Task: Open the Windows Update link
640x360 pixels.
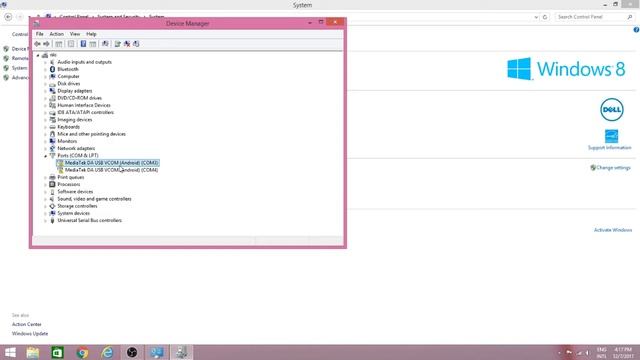Action: pos(30,334)
